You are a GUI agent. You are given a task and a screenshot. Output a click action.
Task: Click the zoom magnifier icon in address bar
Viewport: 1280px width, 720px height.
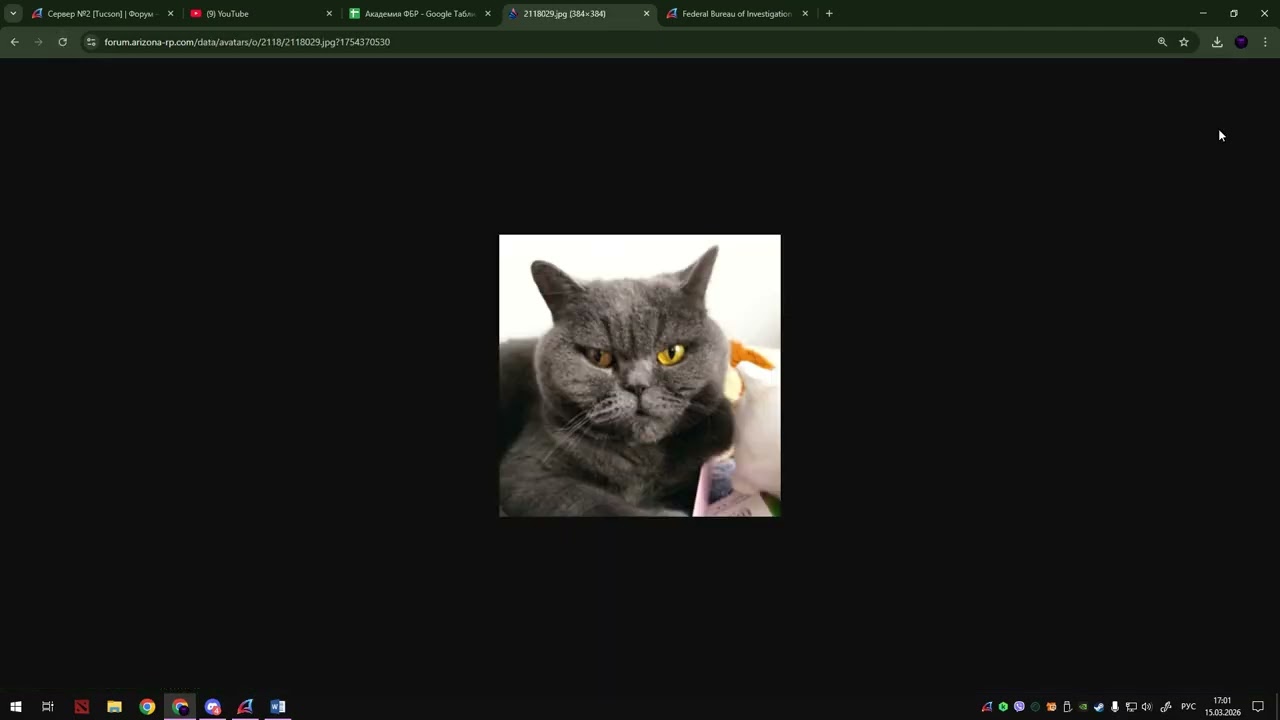pyautogui.click(x=1162, y=42)
